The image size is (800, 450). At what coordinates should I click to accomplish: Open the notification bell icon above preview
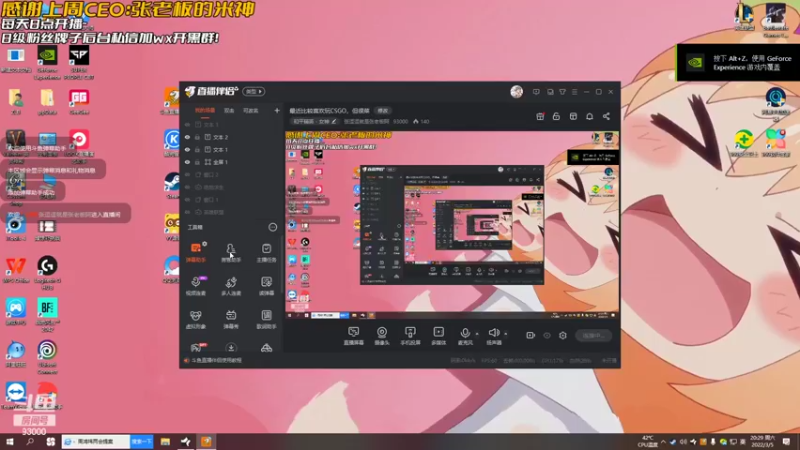click(590, 116)
